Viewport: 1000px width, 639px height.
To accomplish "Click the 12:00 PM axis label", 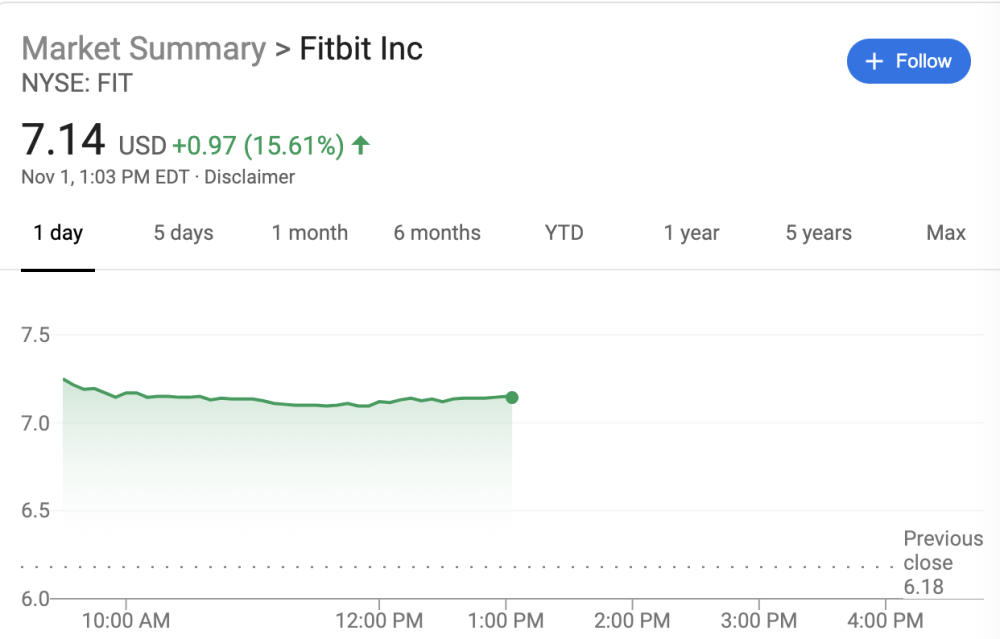I will (379, 621).
